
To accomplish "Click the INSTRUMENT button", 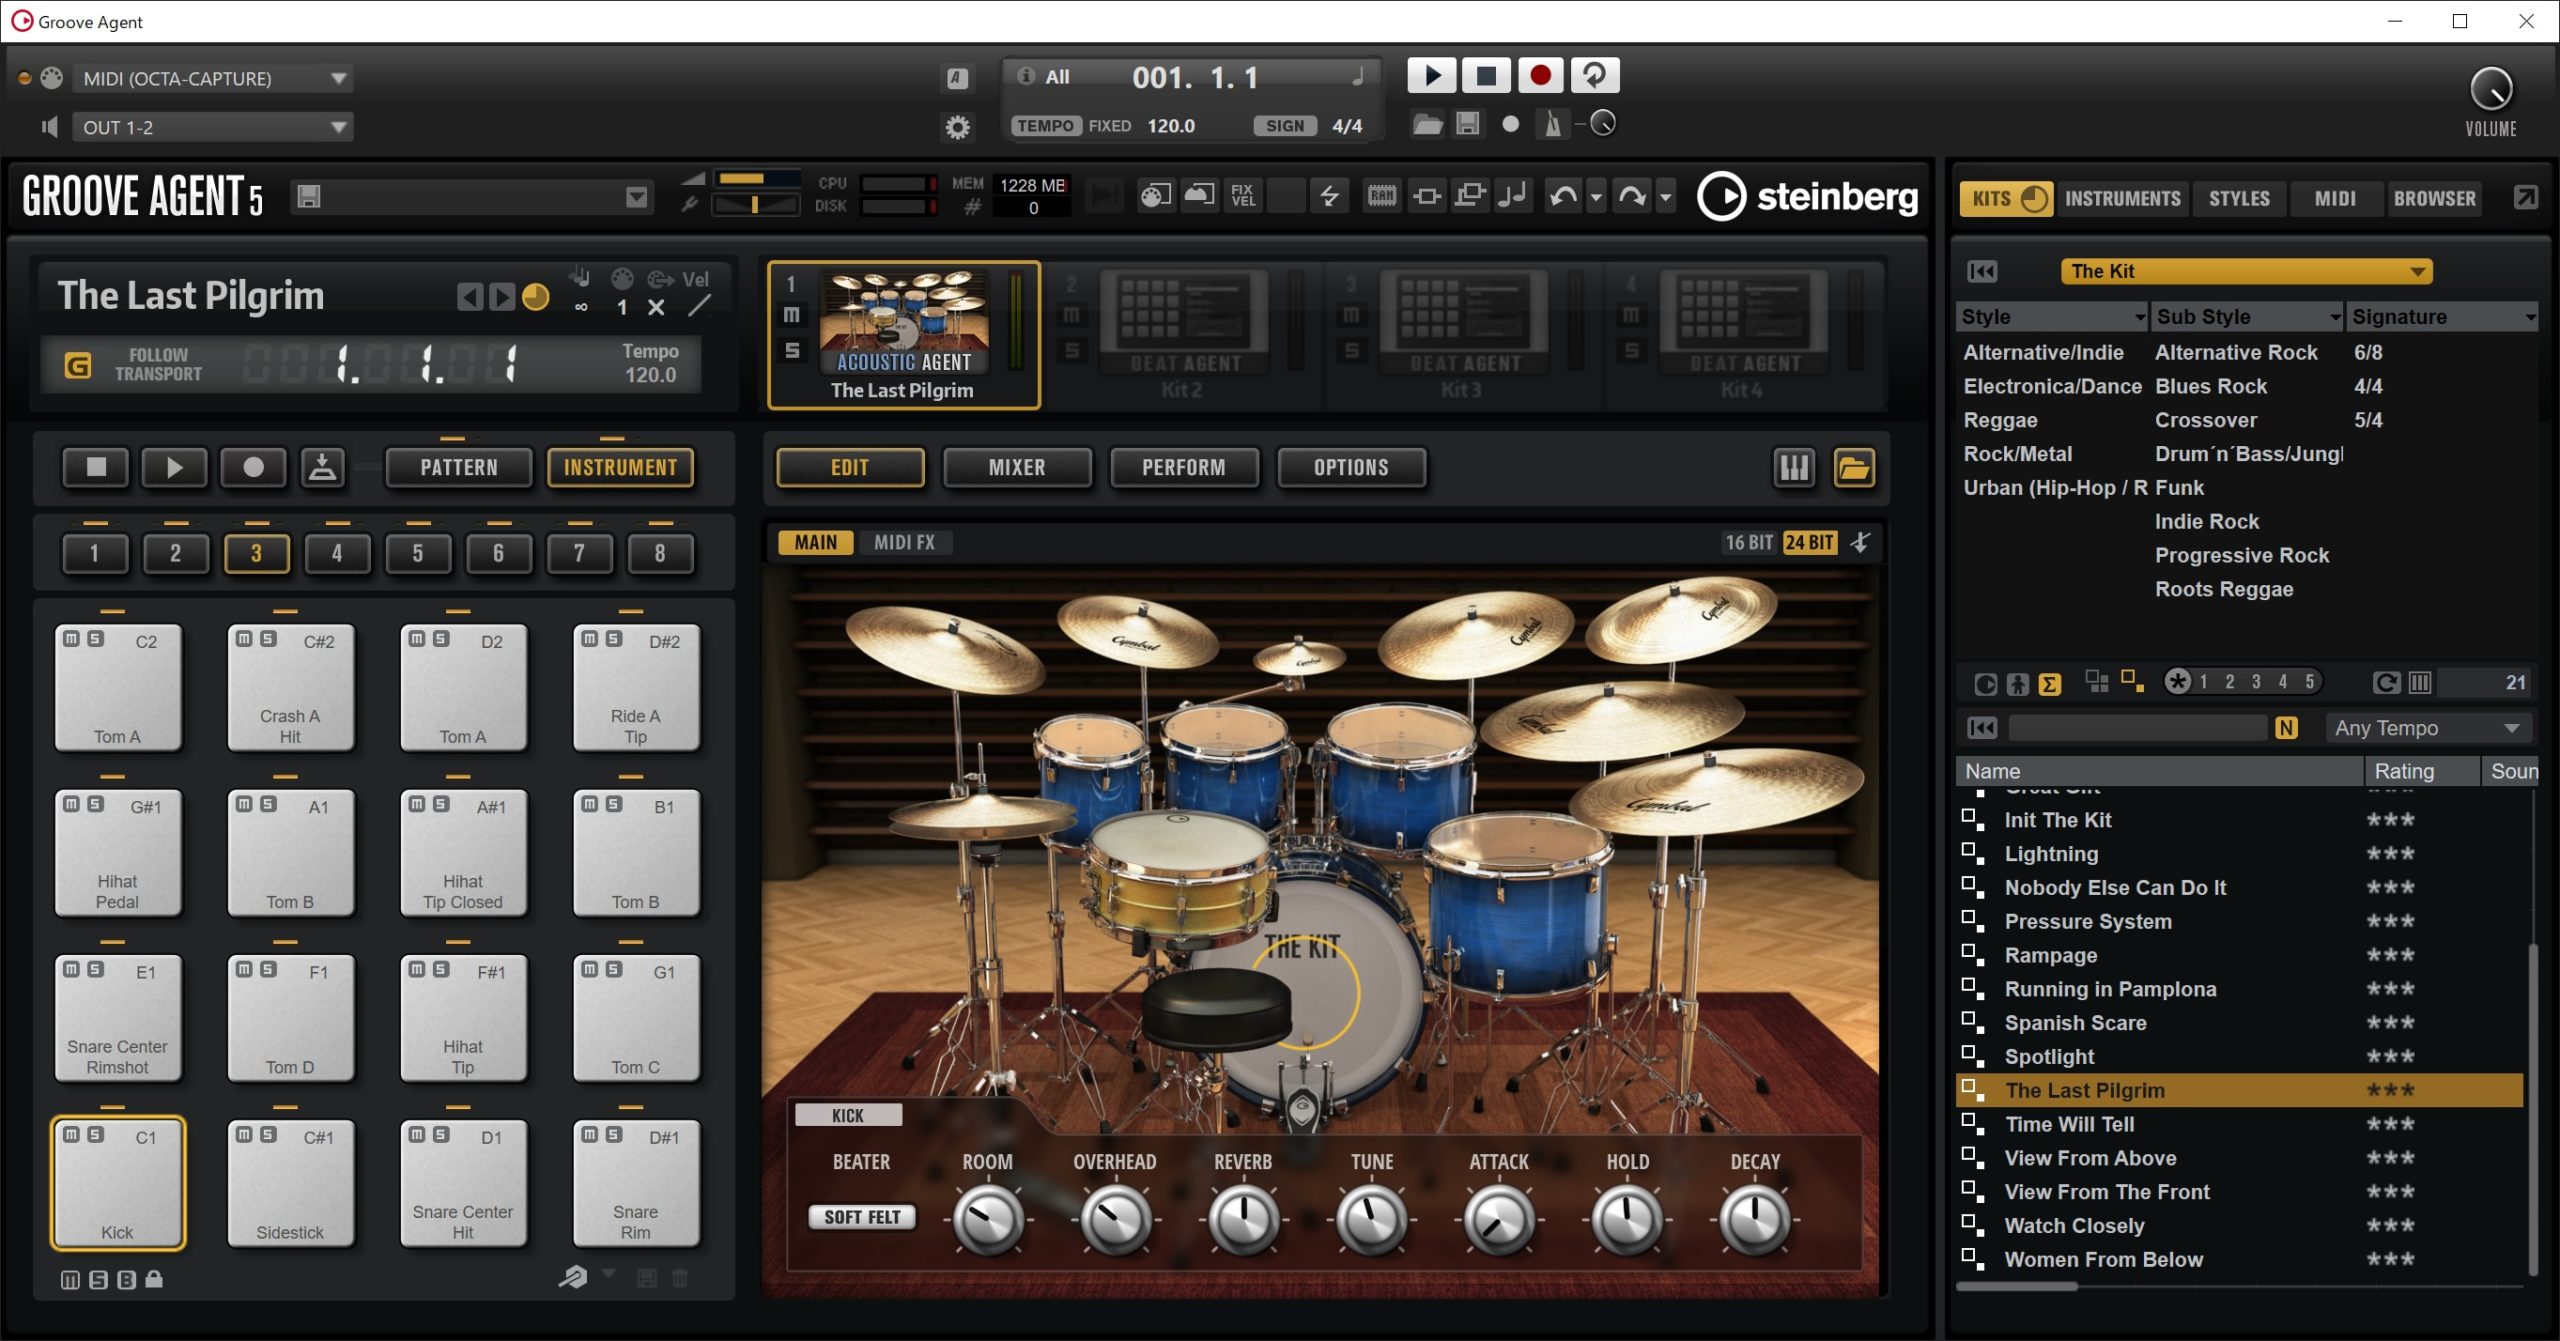I will (620, 468).
